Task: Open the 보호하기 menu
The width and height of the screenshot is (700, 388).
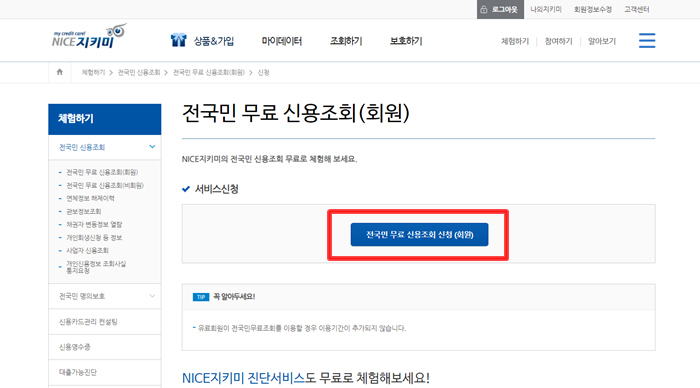Action: coord(406,41)
